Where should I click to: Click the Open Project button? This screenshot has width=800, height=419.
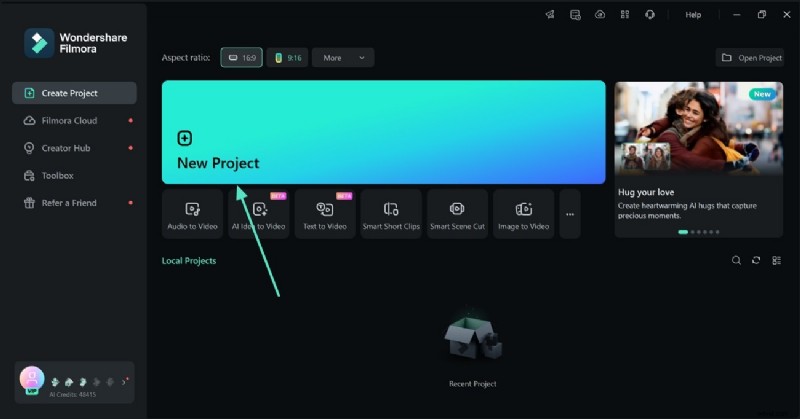point(751,58)
